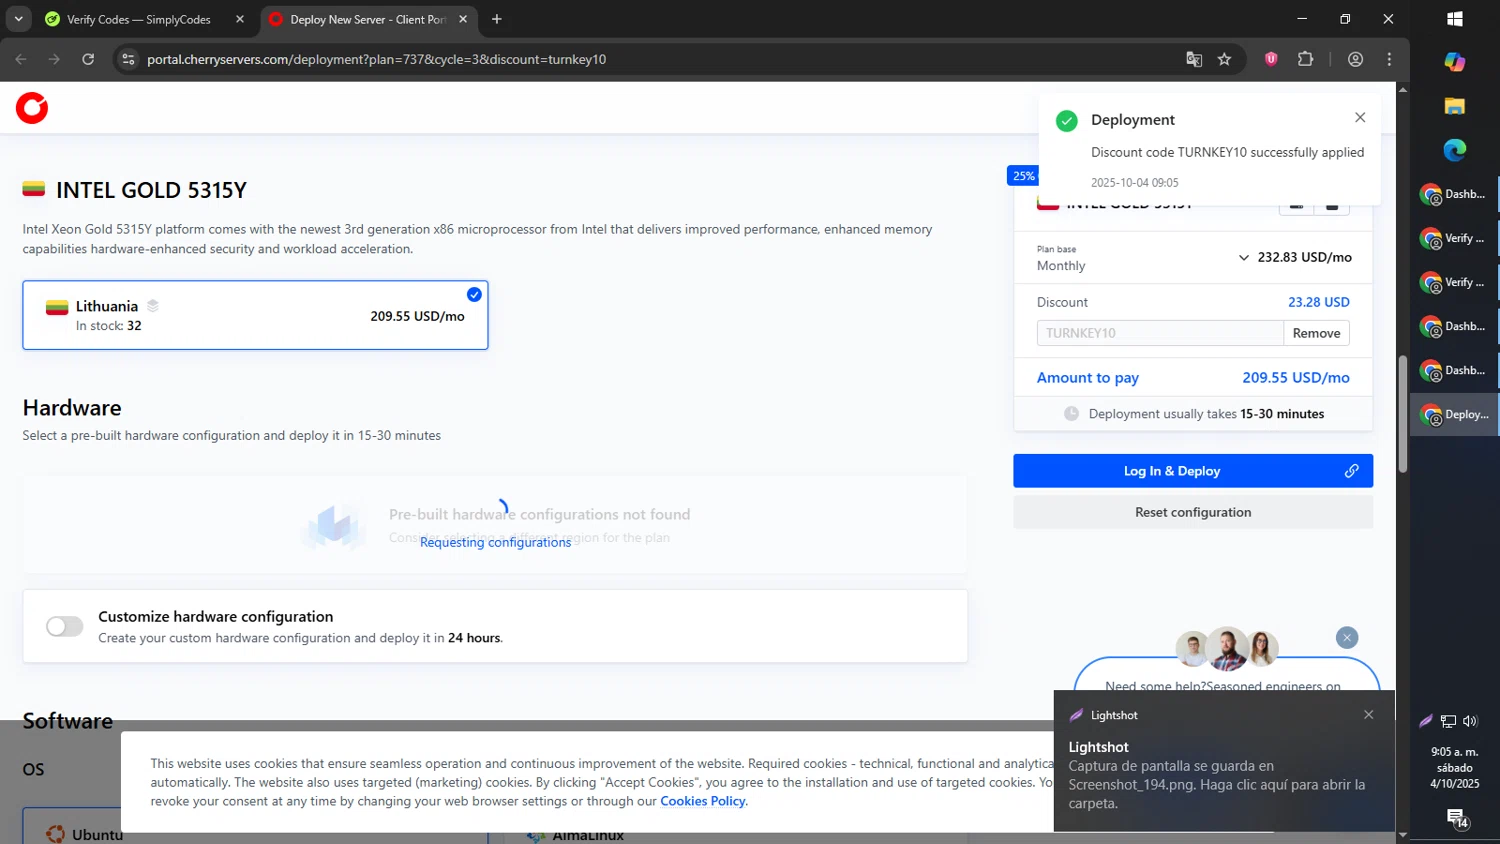
Task: Click the page vertical scrollbar thumb
Action: coord(1402,413)
